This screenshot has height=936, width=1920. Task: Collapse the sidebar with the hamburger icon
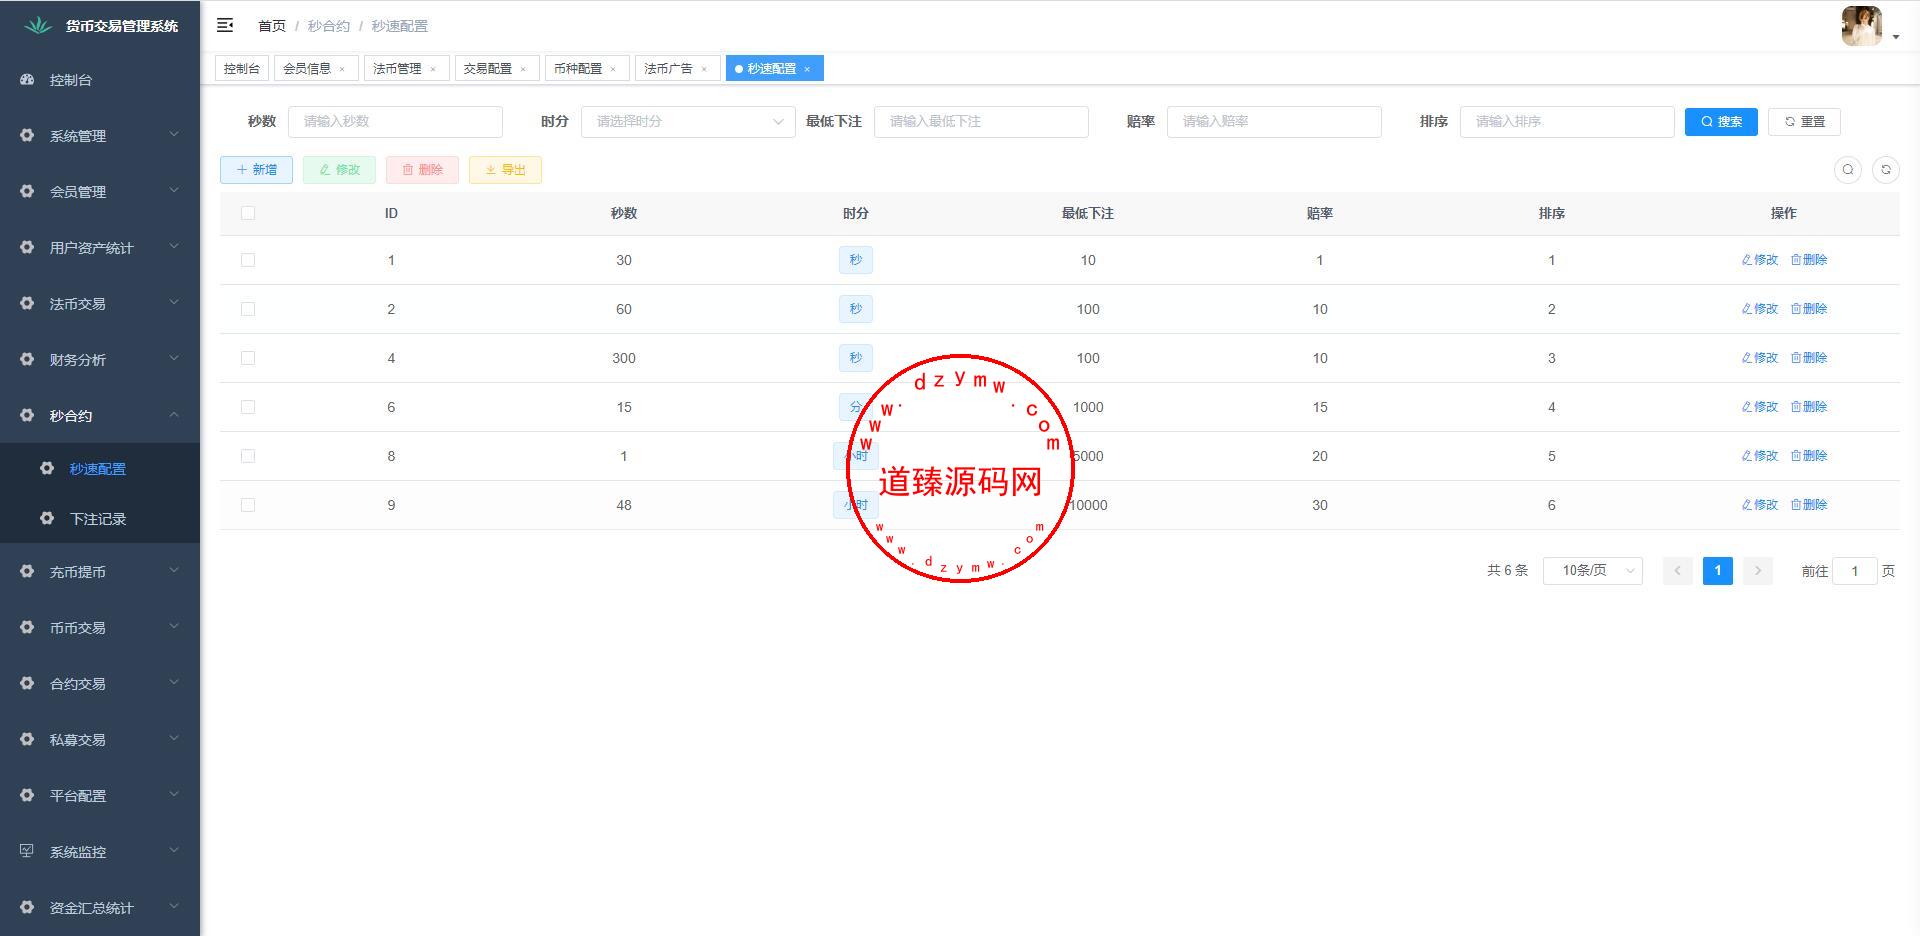tap(225, 25)
